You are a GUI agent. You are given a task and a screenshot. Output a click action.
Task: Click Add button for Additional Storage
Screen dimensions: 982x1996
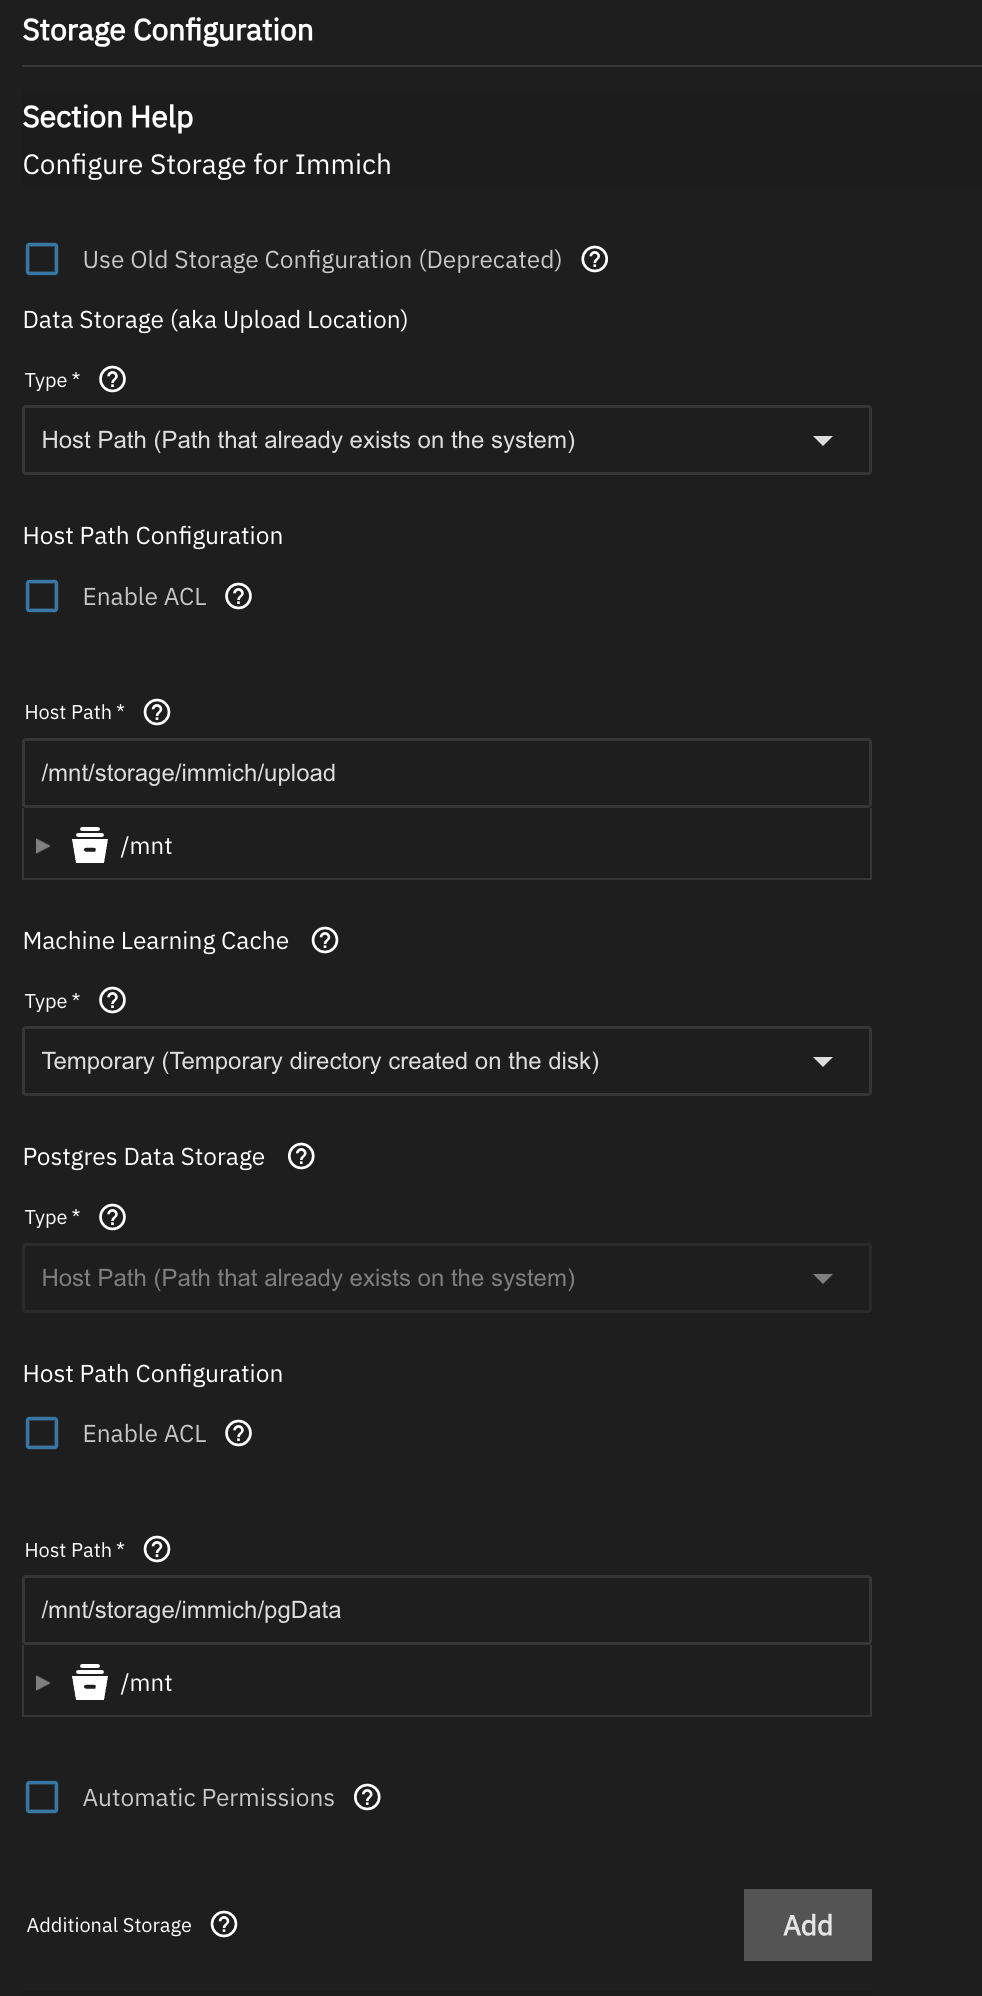point(807,1925)
